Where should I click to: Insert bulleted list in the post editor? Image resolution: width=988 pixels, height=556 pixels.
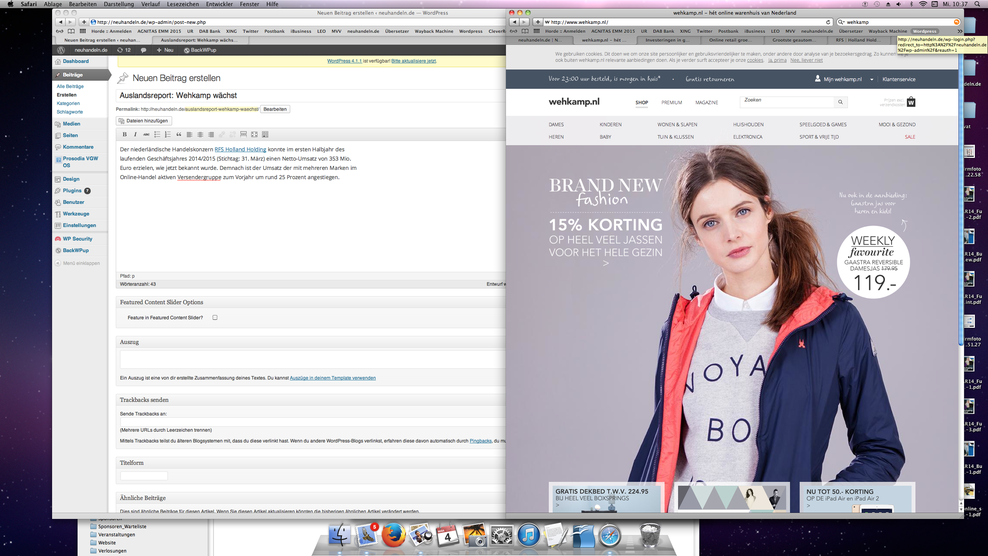click(x=157, y=134)
